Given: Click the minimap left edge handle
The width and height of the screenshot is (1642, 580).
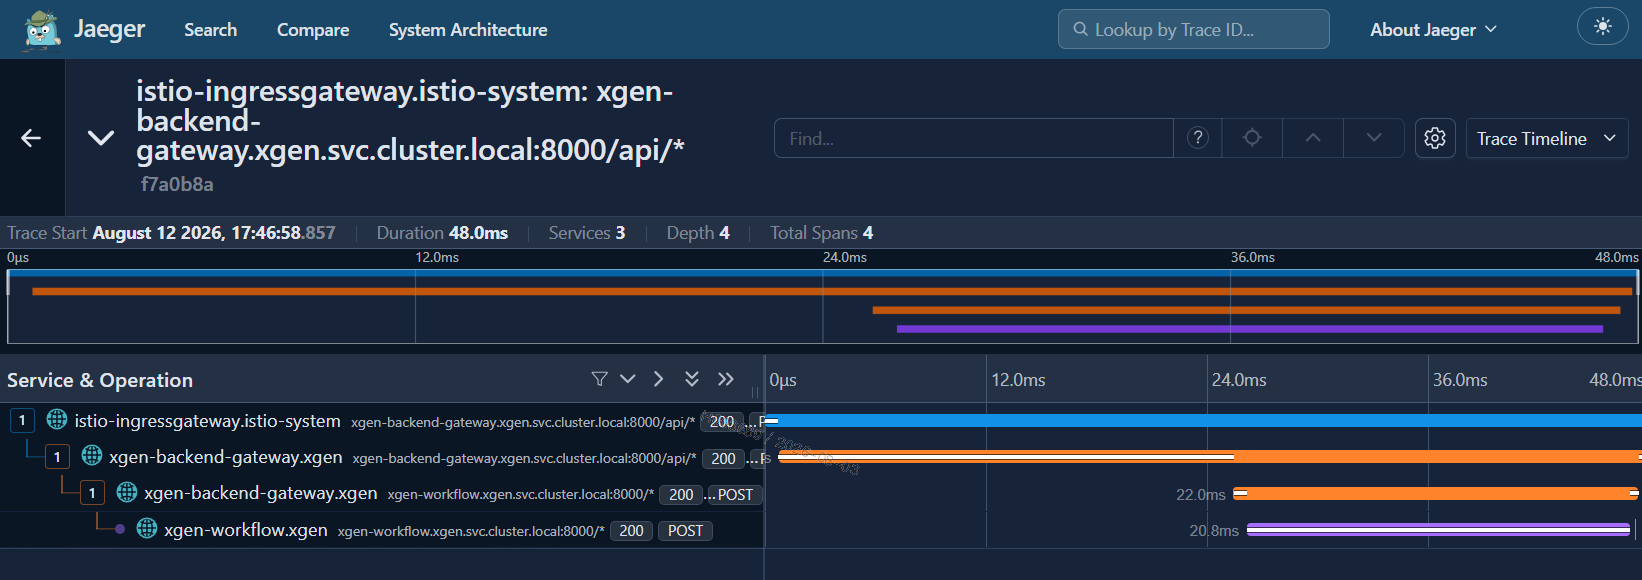Looking at the screenshot, I should [x=8, y=282].
